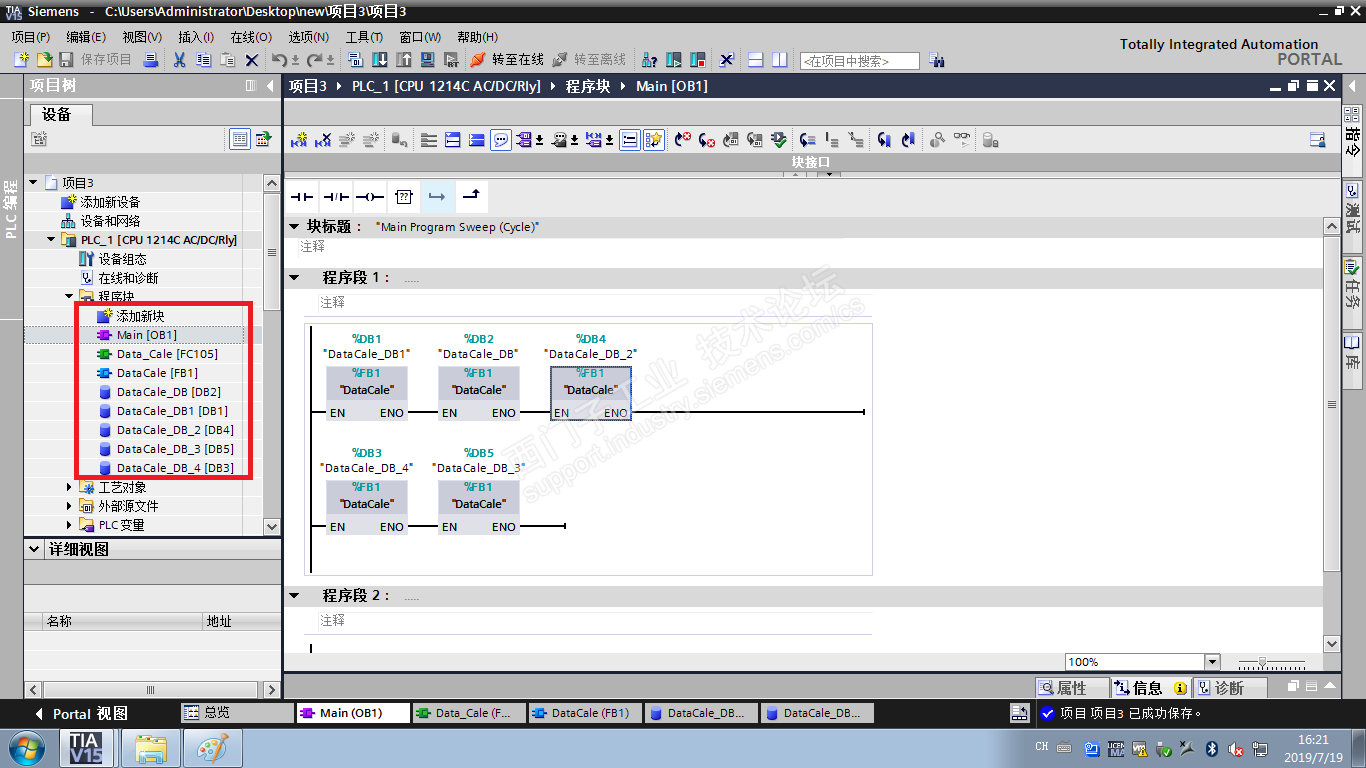The height and width of the screenshot is (768, 1366).
Task: Open the 视图(V) menu
Action: point(142,37)
